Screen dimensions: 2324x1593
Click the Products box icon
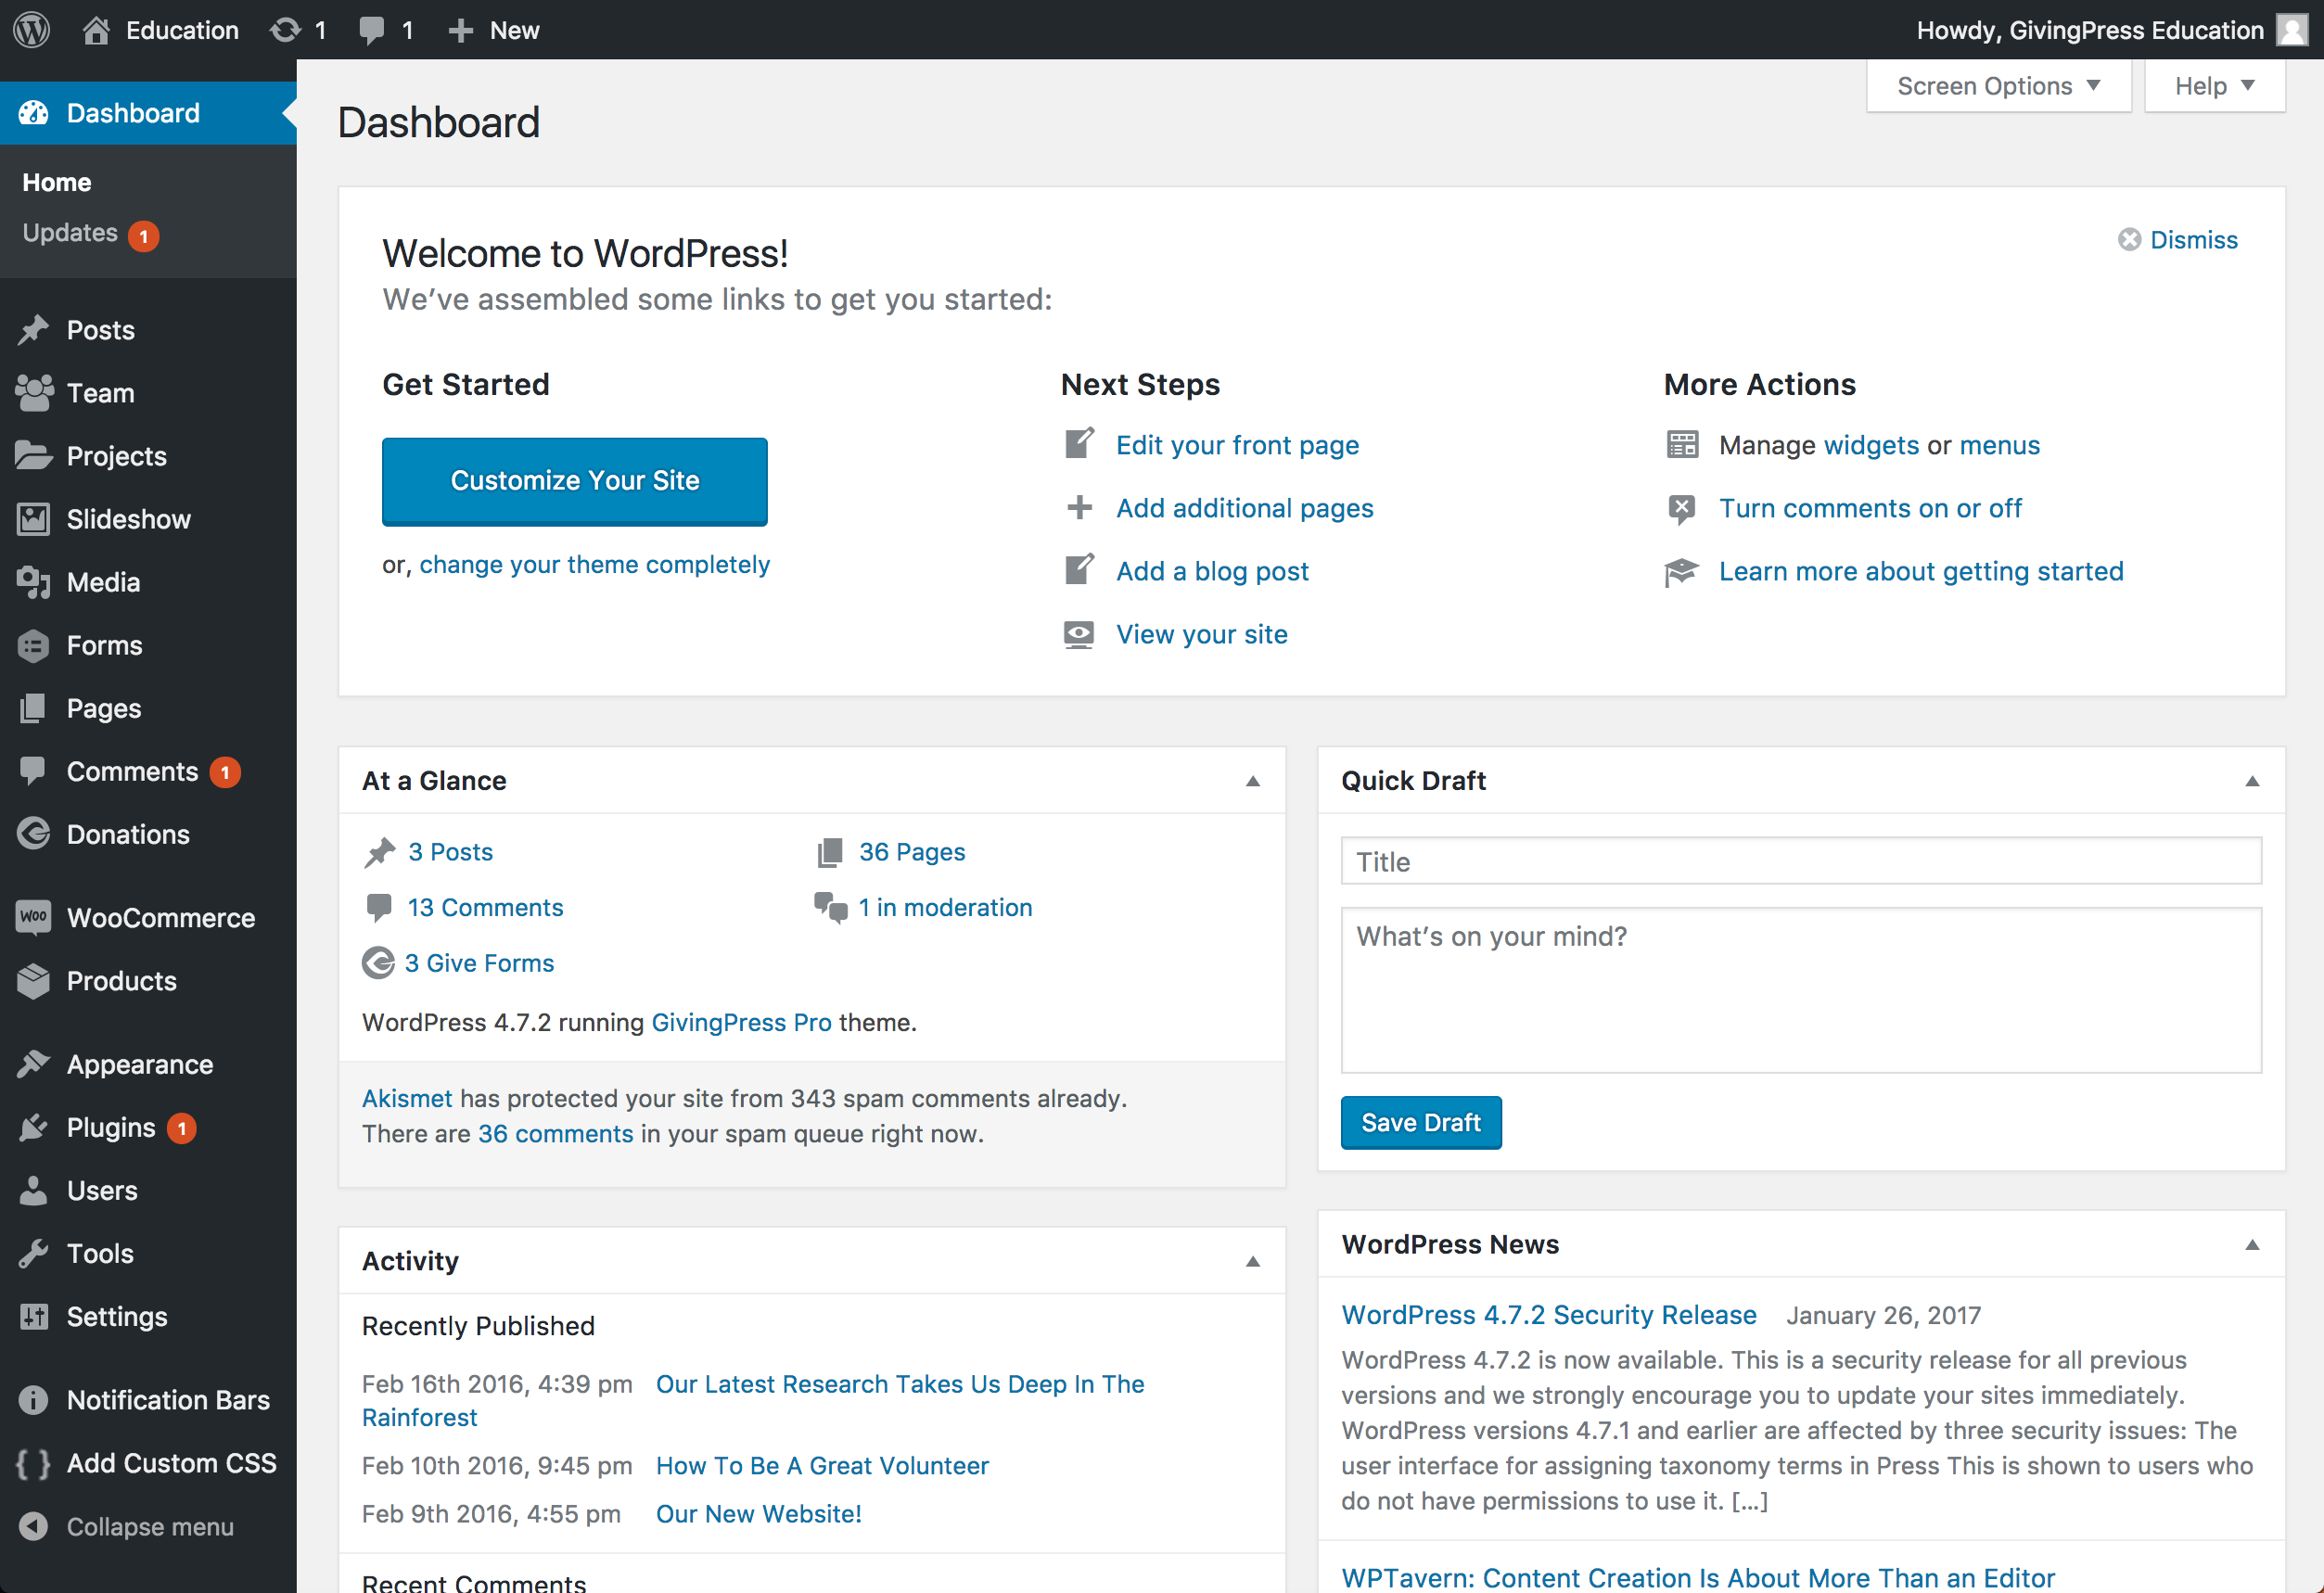click(x=33, y=980)
